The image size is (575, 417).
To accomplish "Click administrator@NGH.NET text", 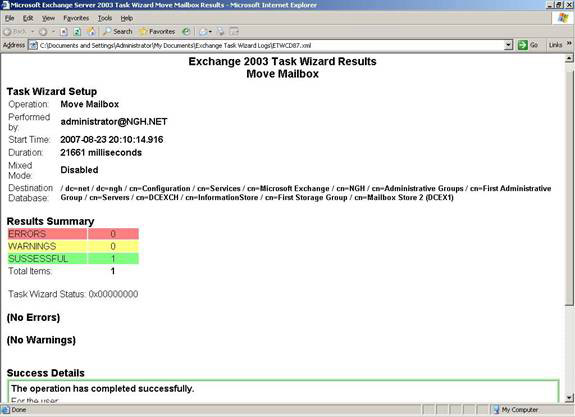I will point(114,122).
